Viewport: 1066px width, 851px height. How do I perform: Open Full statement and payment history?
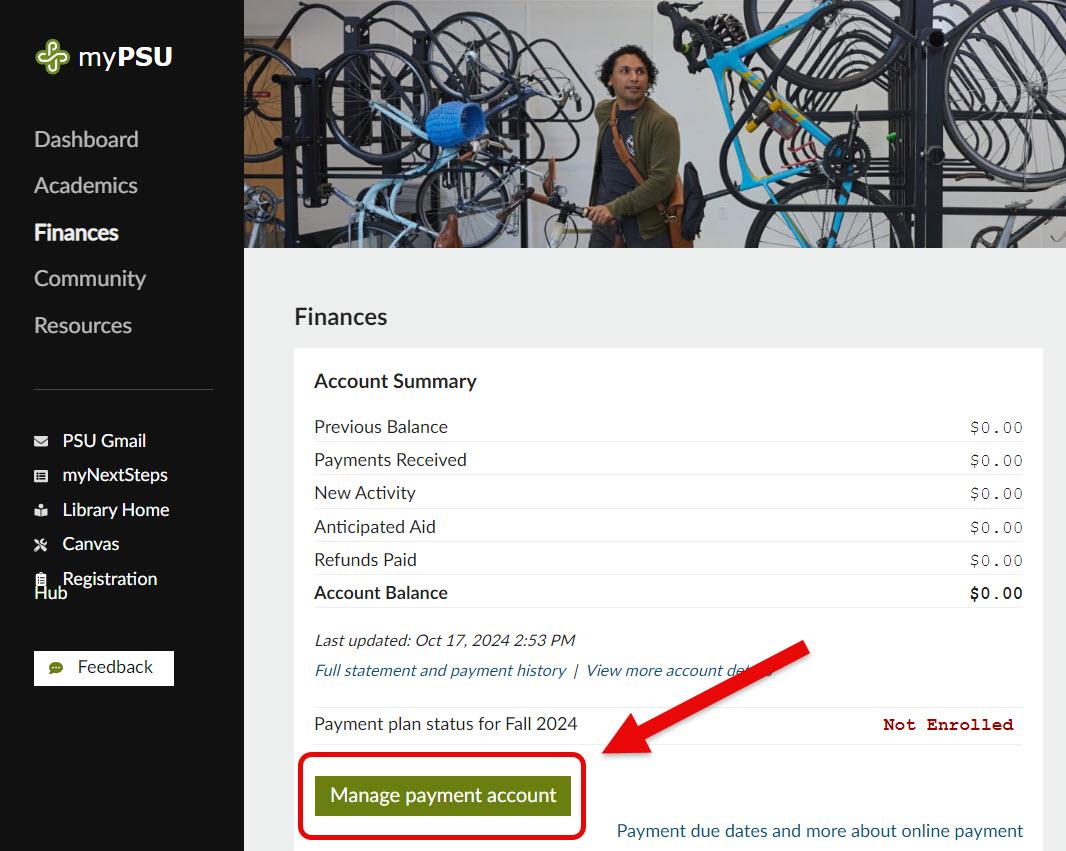click(440, 670)
